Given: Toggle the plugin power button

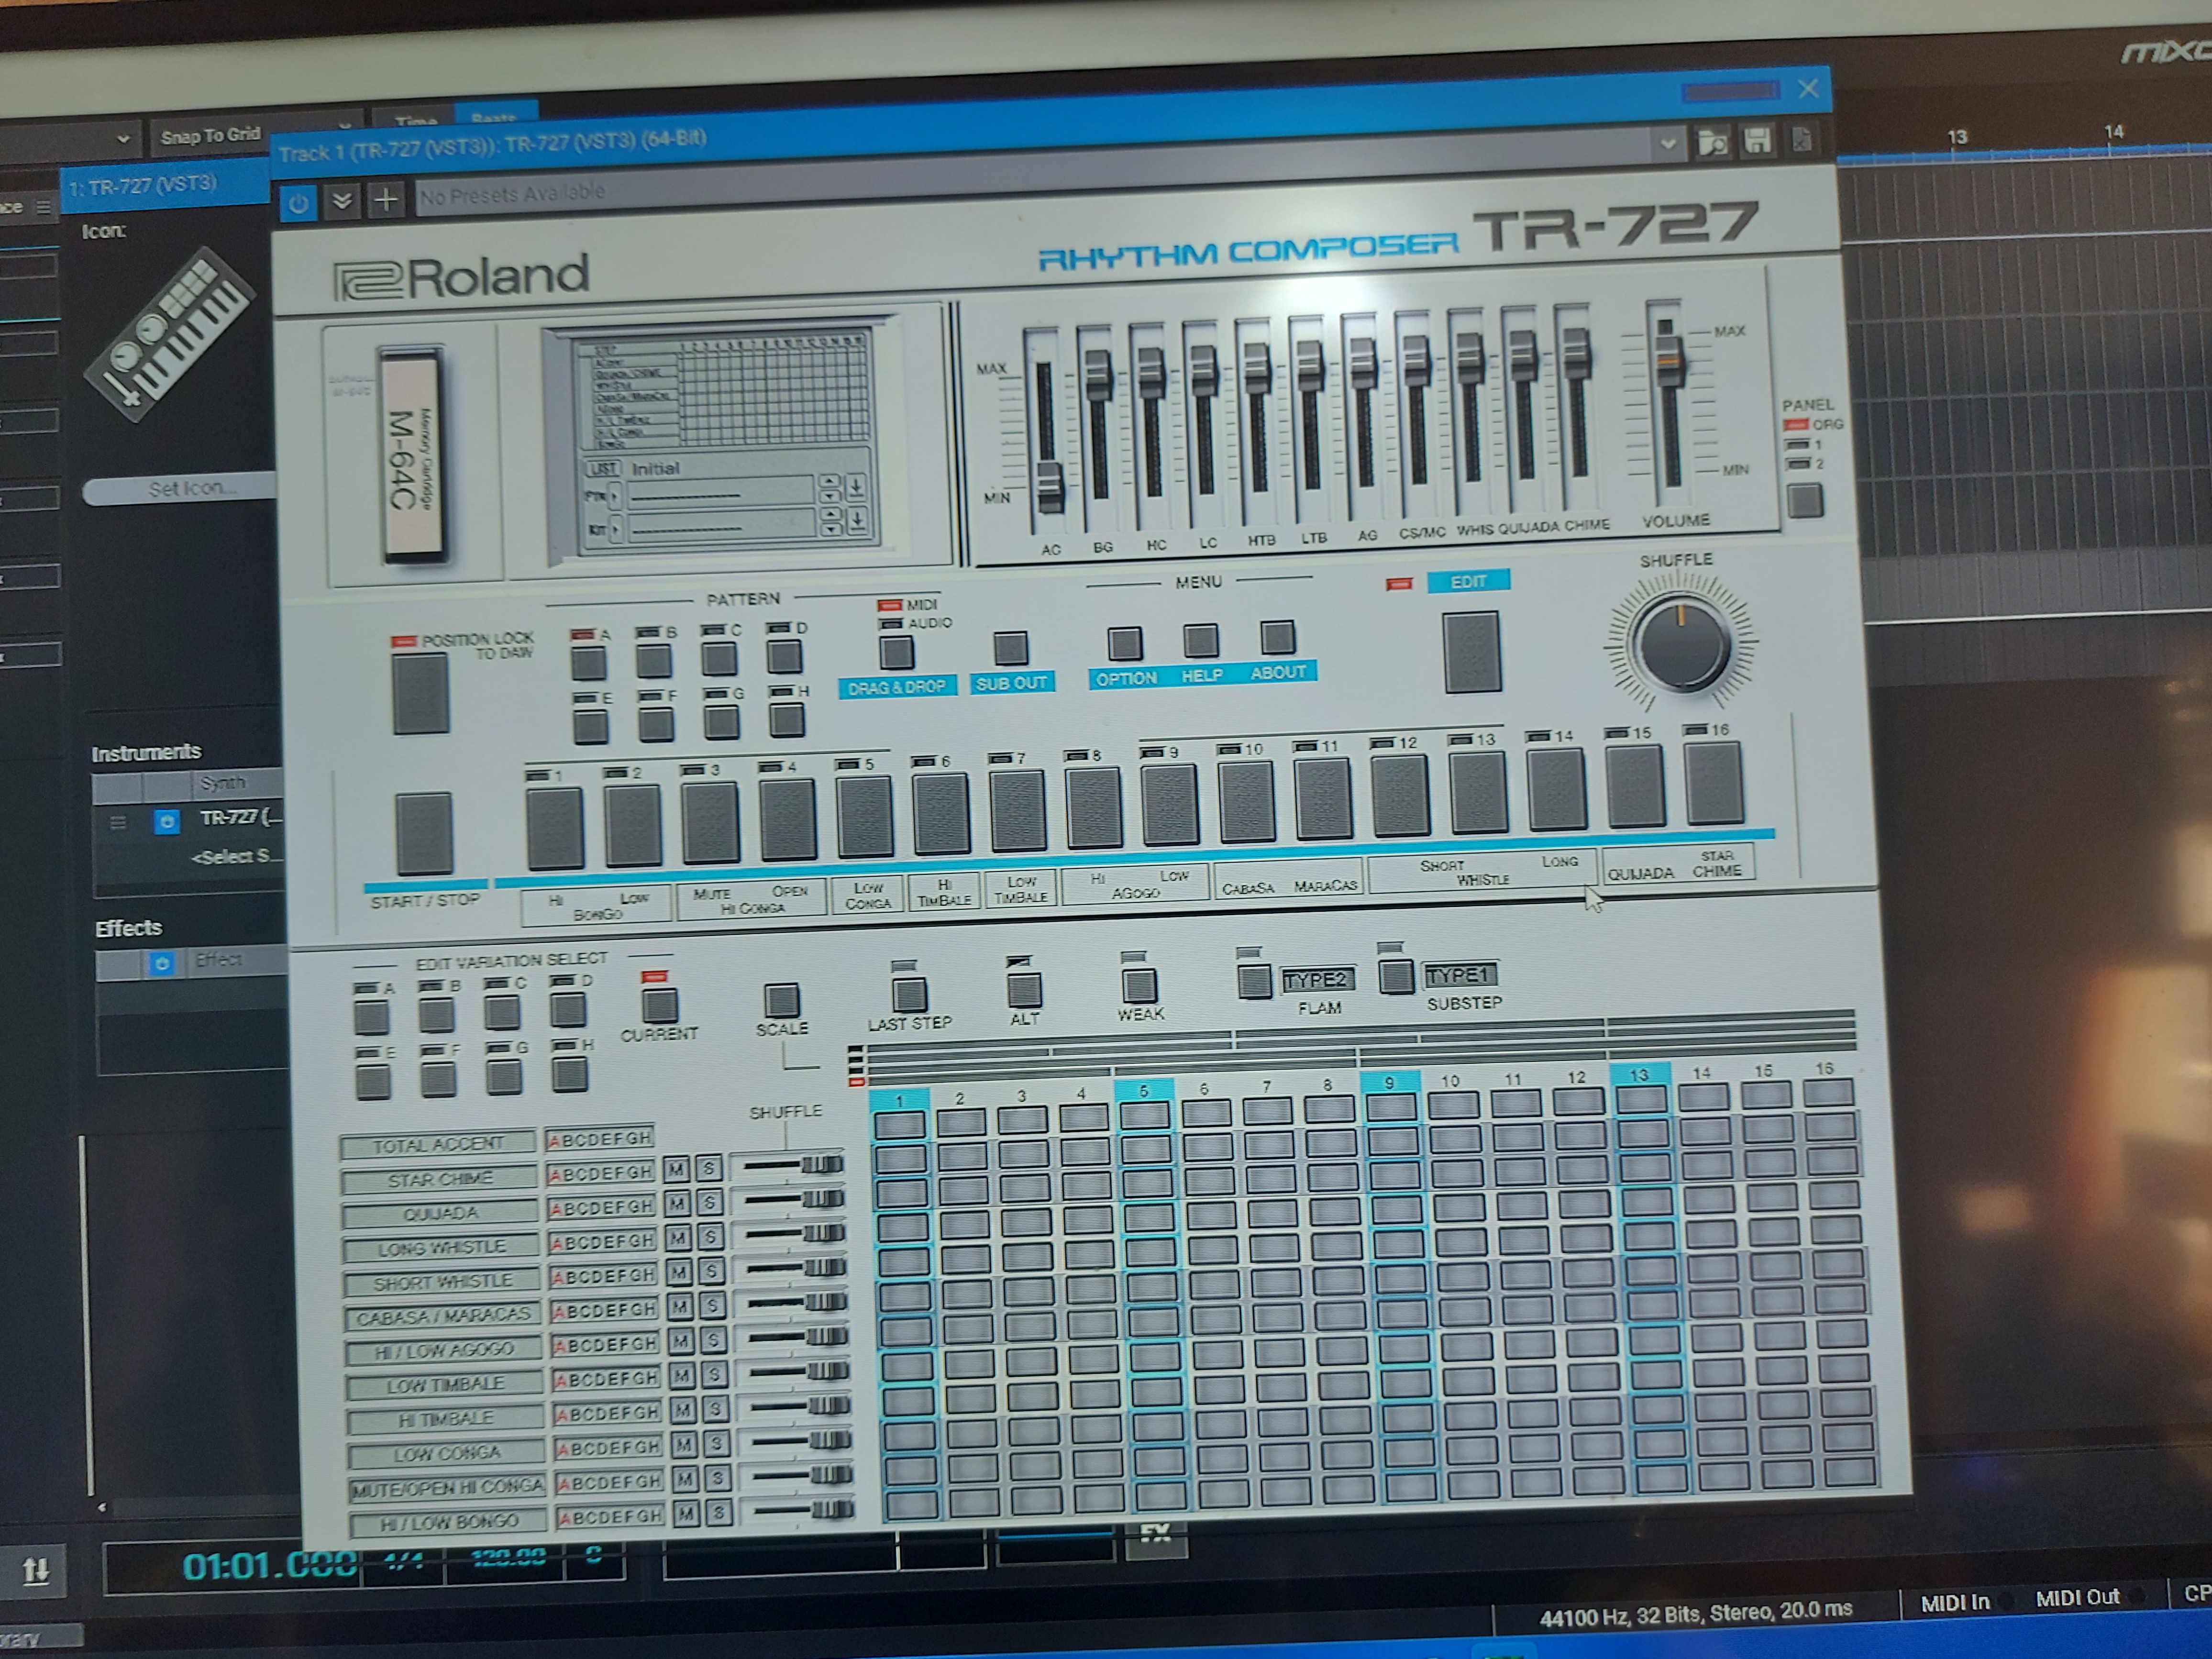Looking at the screenshot, I should 298,204.
